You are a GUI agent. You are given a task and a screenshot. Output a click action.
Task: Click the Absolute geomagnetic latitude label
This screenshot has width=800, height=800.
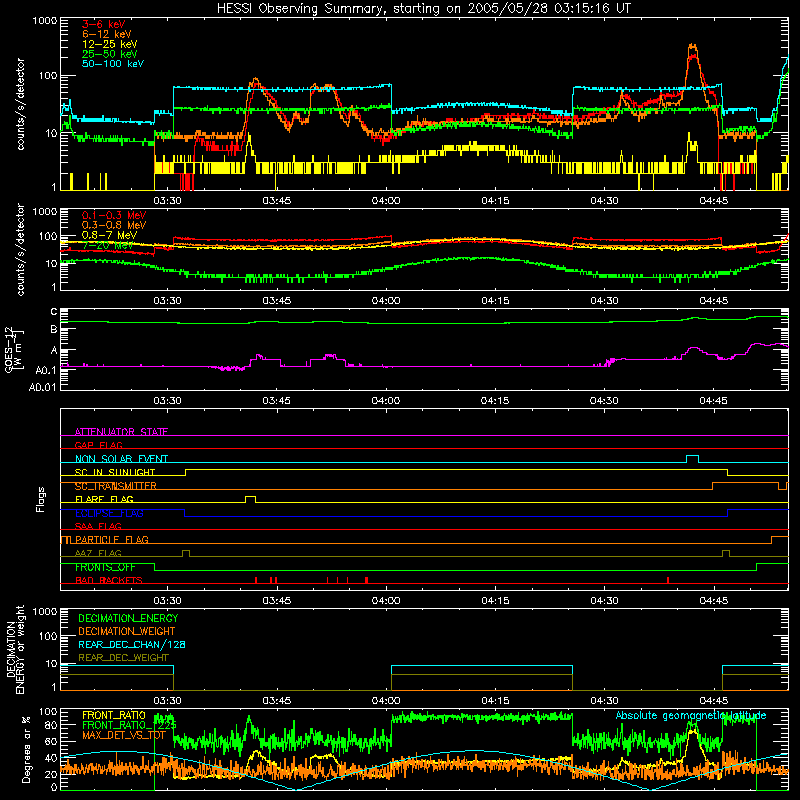pos(691,715)
